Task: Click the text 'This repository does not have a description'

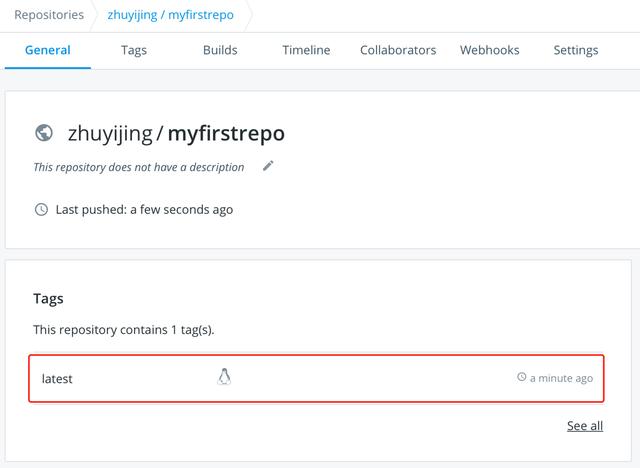Action: pyautogui.click(x=139, y=167)
